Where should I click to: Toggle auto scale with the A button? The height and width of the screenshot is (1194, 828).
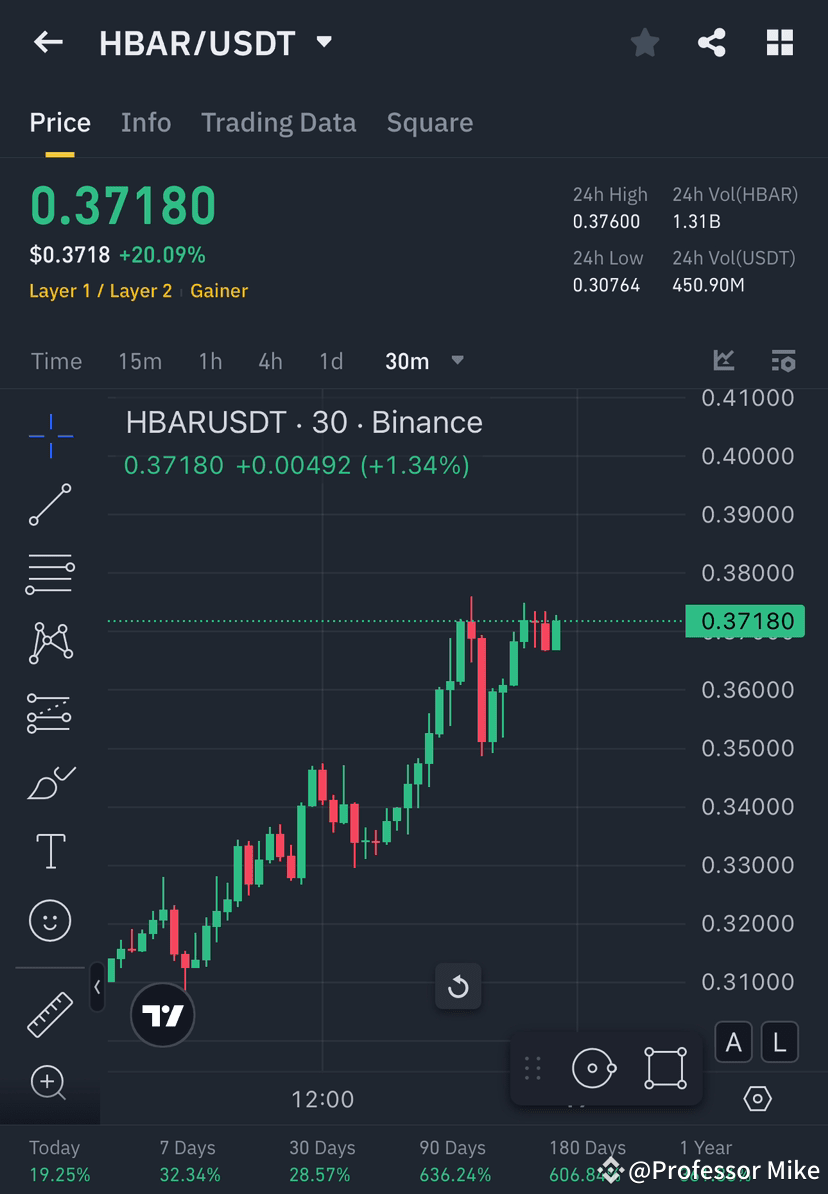(733, 1042)
